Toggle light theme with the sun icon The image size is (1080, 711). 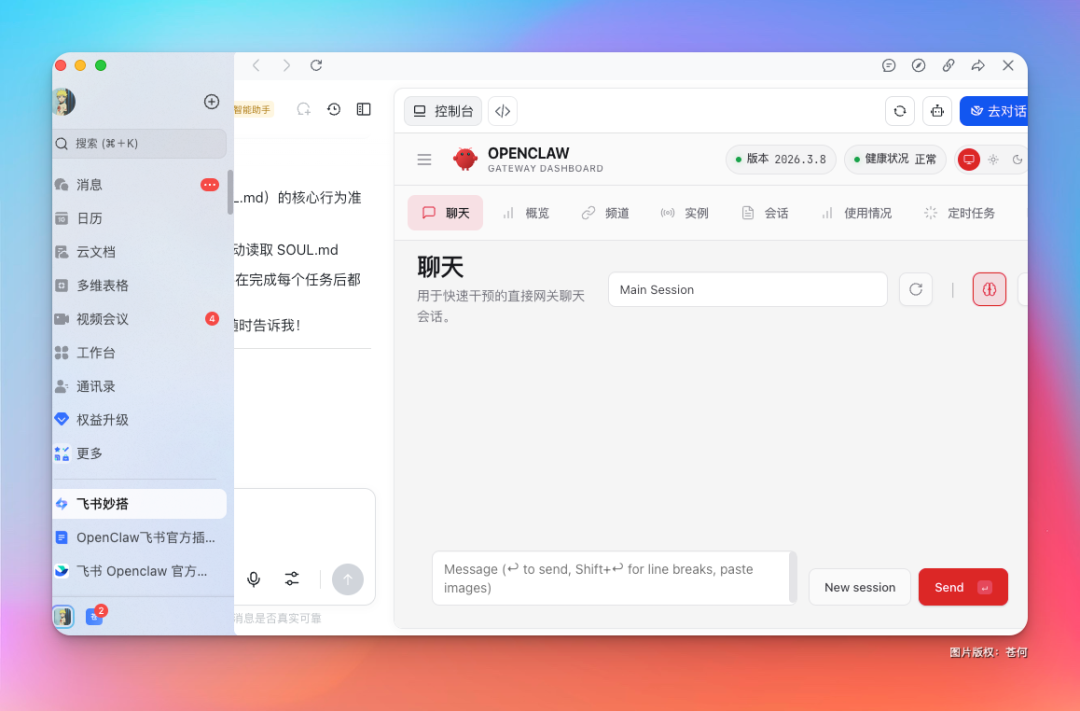(x=993, y=160)
